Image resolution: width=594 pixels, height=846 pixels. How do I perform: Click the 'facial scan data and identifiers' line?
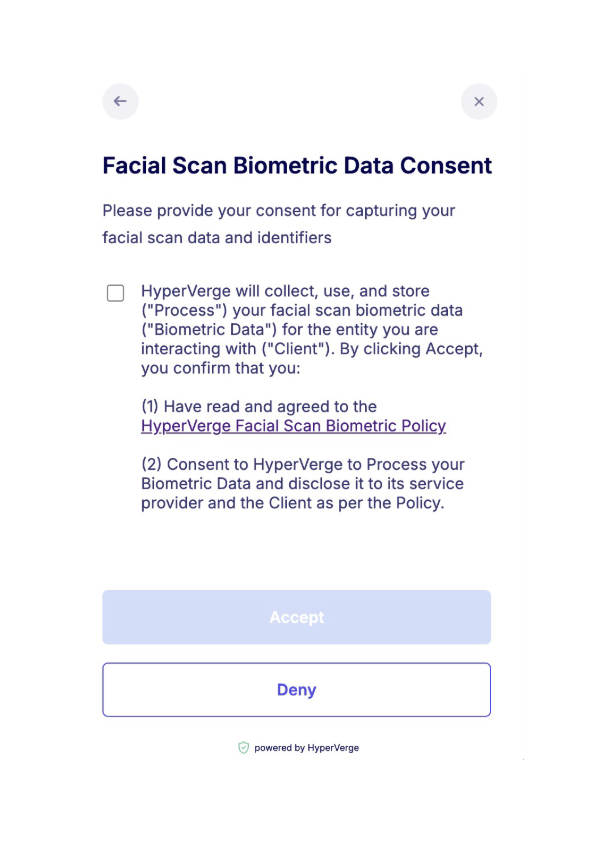pyautogui.click(x=217, y=237)
